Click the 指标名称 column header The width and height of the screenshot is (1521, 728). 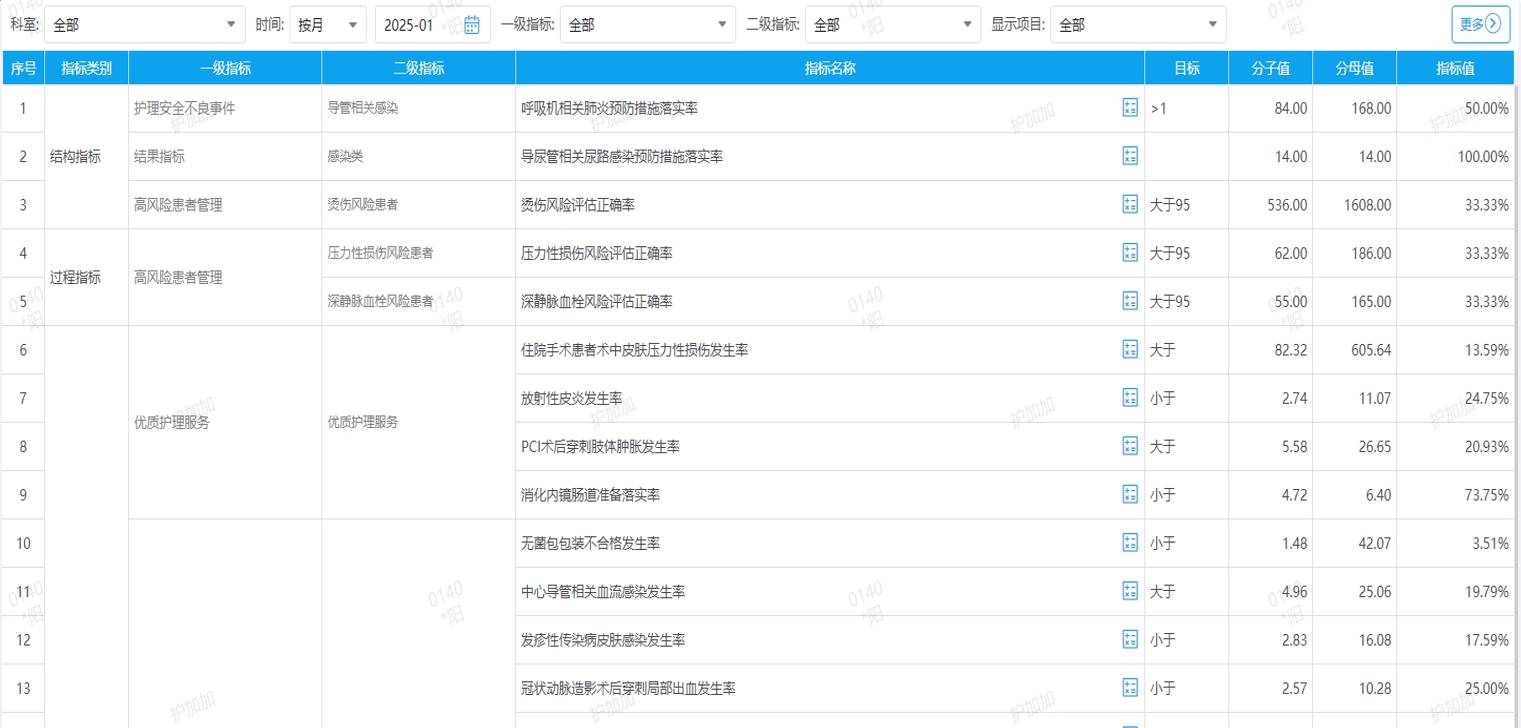[x=829, y=68]
